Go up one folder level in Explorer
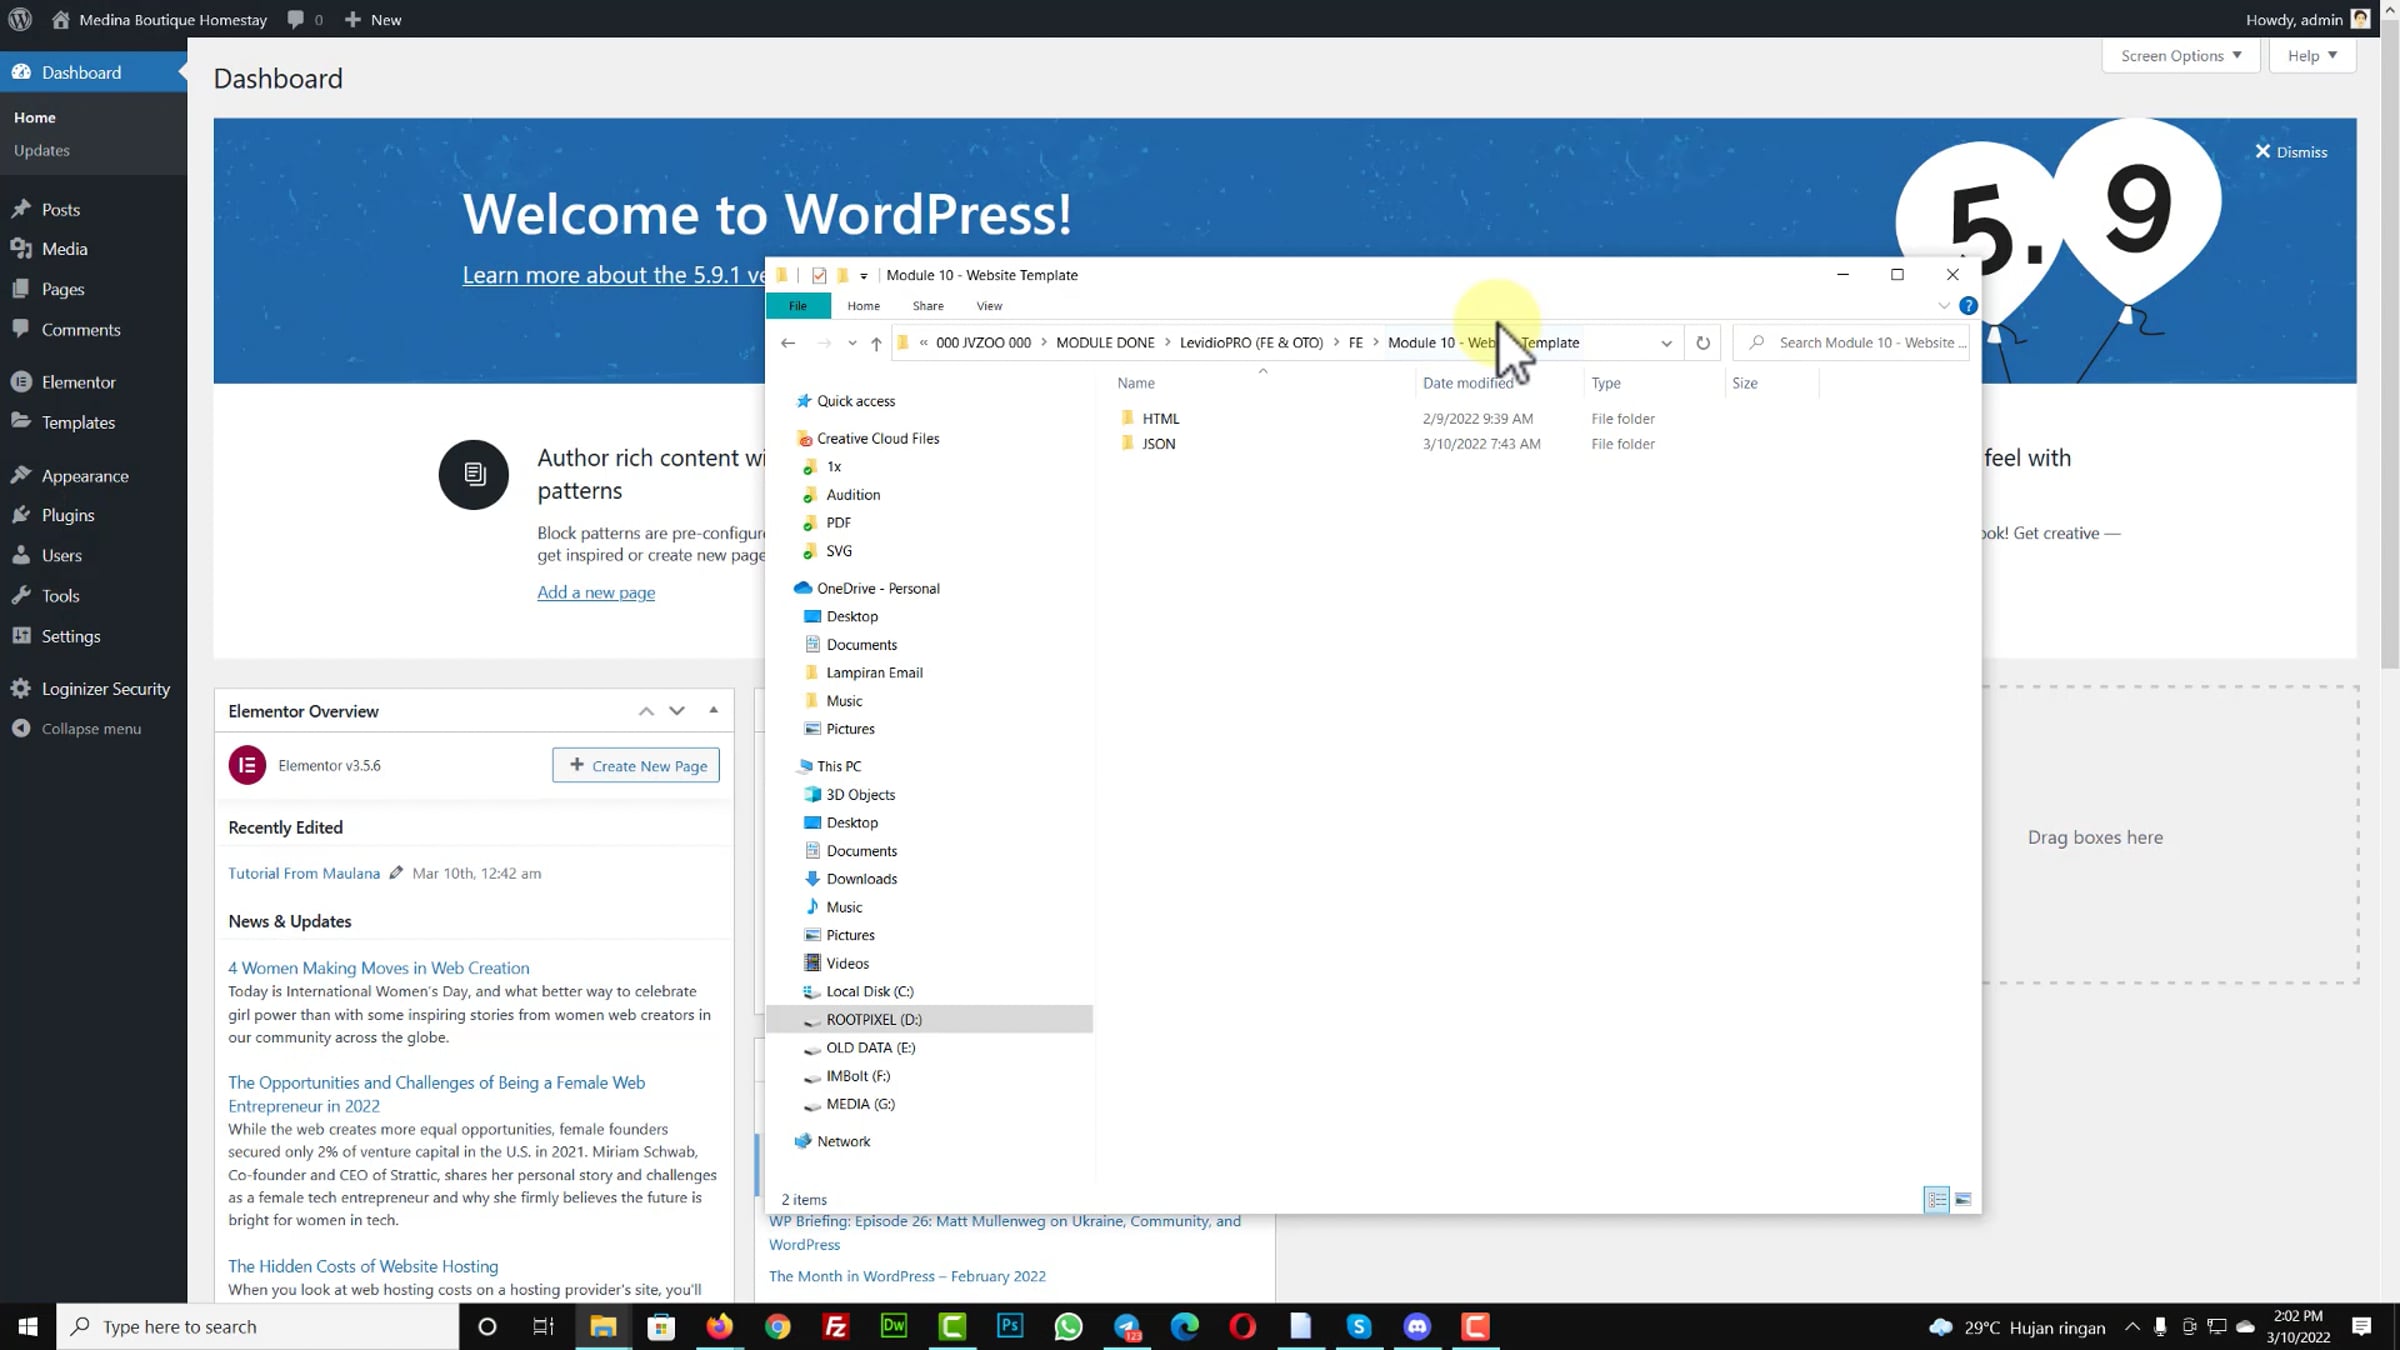 876,343
